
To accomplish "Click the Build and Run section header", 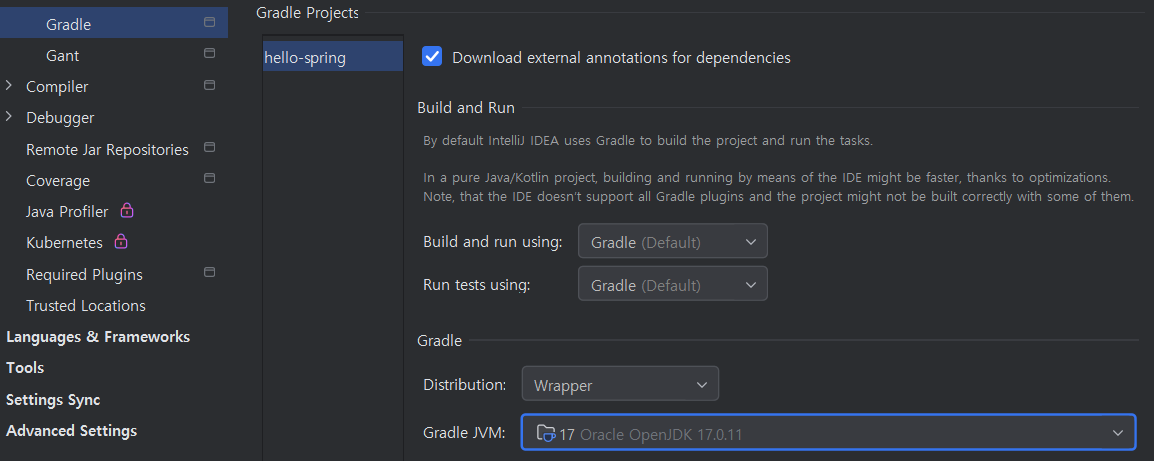I will pos(466,108).
